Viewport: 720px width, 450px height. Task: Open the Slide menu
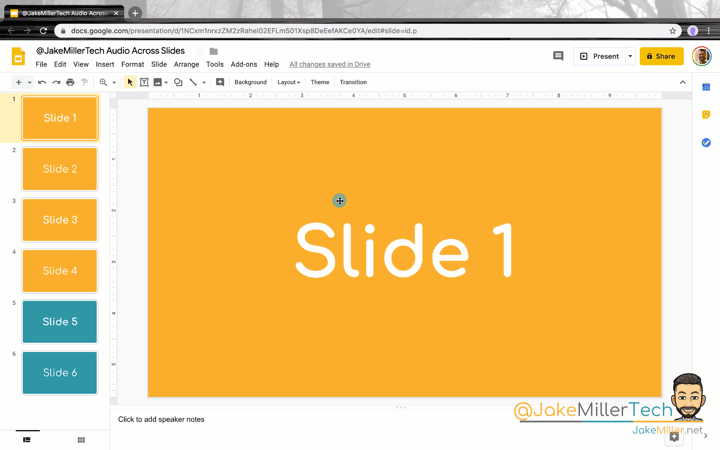tap(159, 64)
